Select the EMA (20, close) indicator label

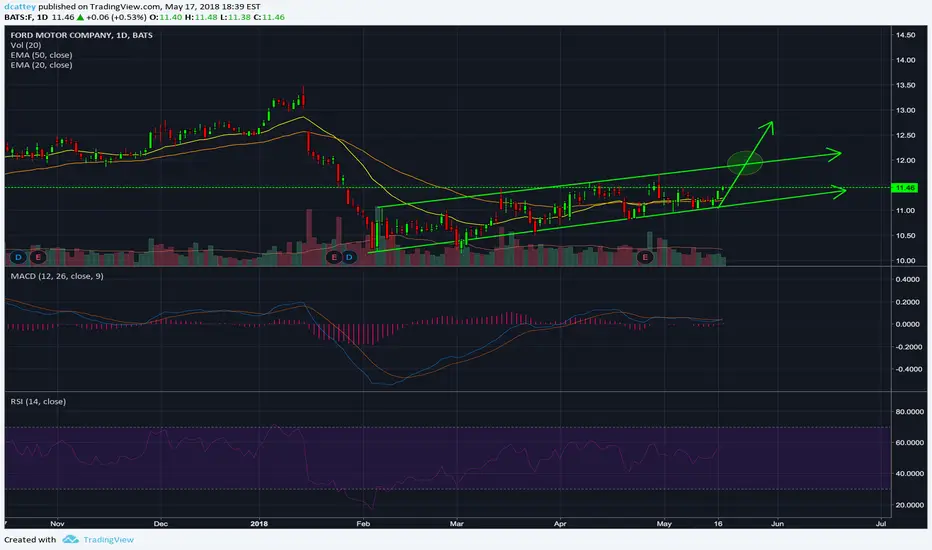pos(41,65)
